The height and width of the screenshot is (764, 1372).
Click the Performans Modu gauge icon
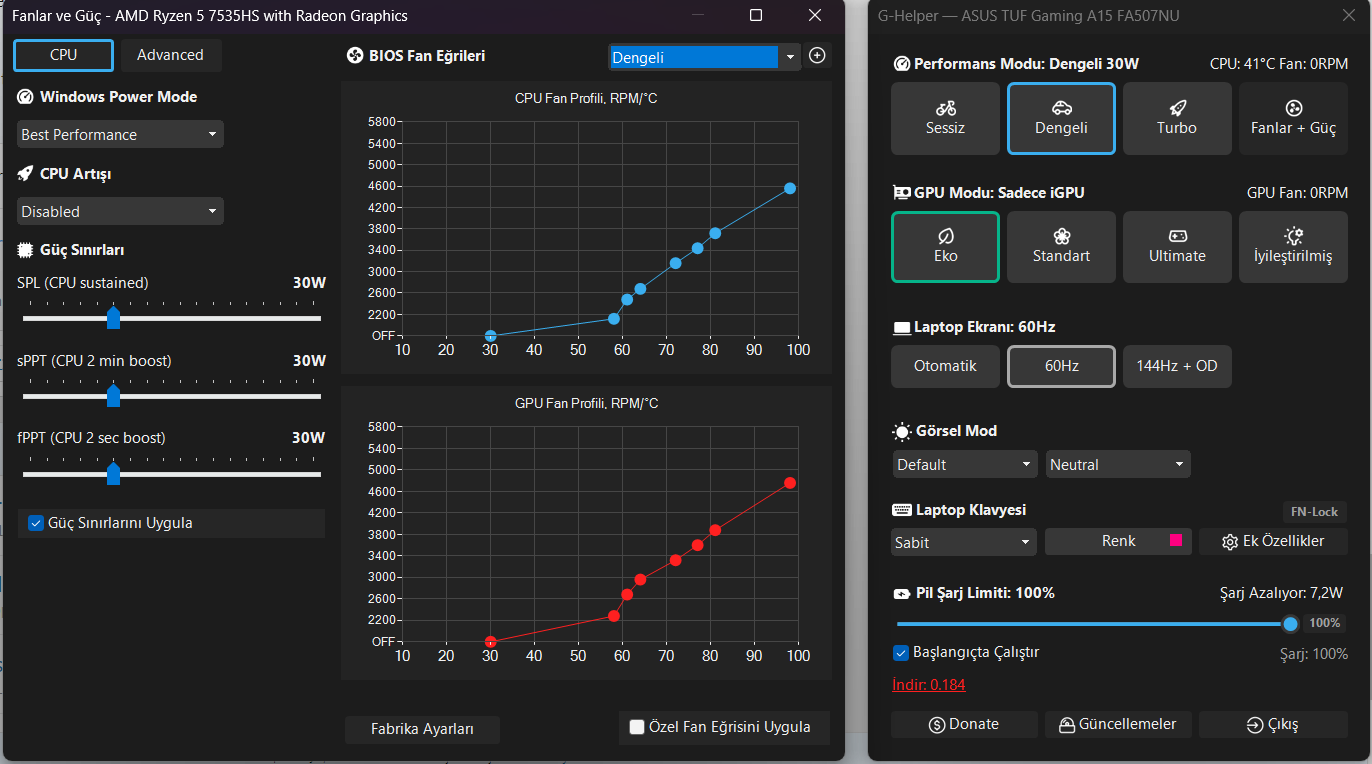pos(901,64)
